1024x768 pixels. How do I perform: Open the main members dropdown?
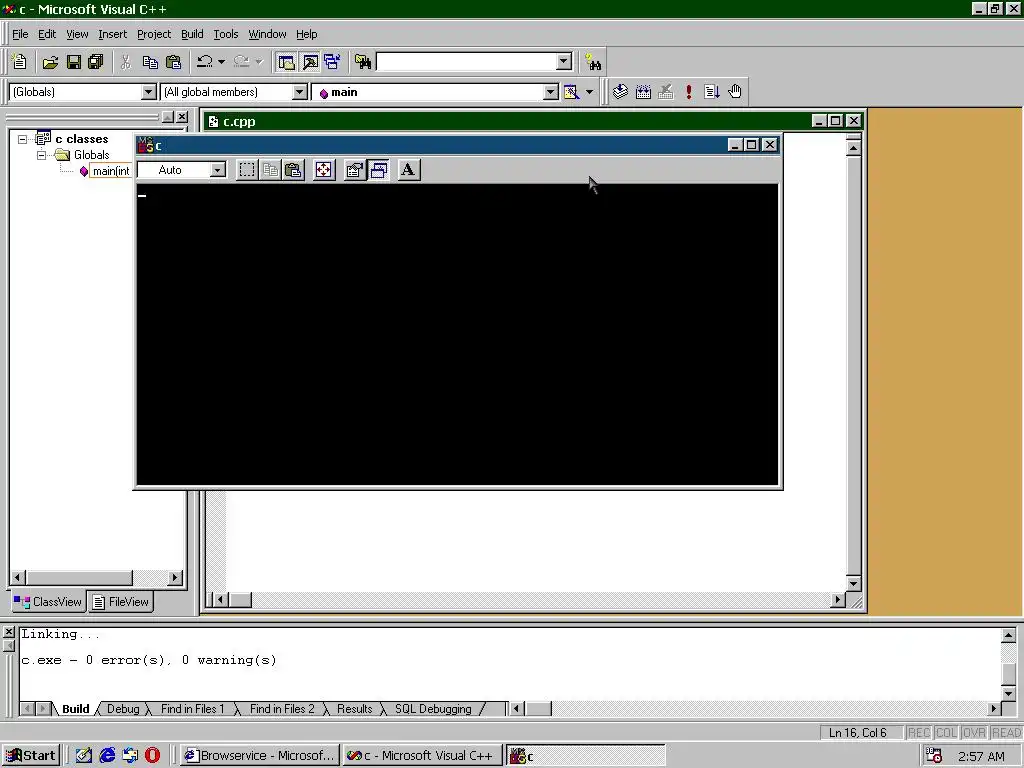pos(551,93)
